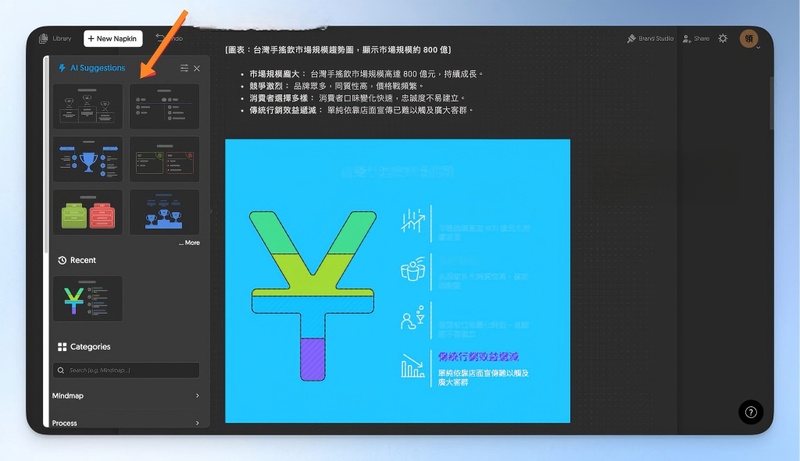800x461 pixels.
Task: Open Brand Studio
Action: tap(650, 38)
